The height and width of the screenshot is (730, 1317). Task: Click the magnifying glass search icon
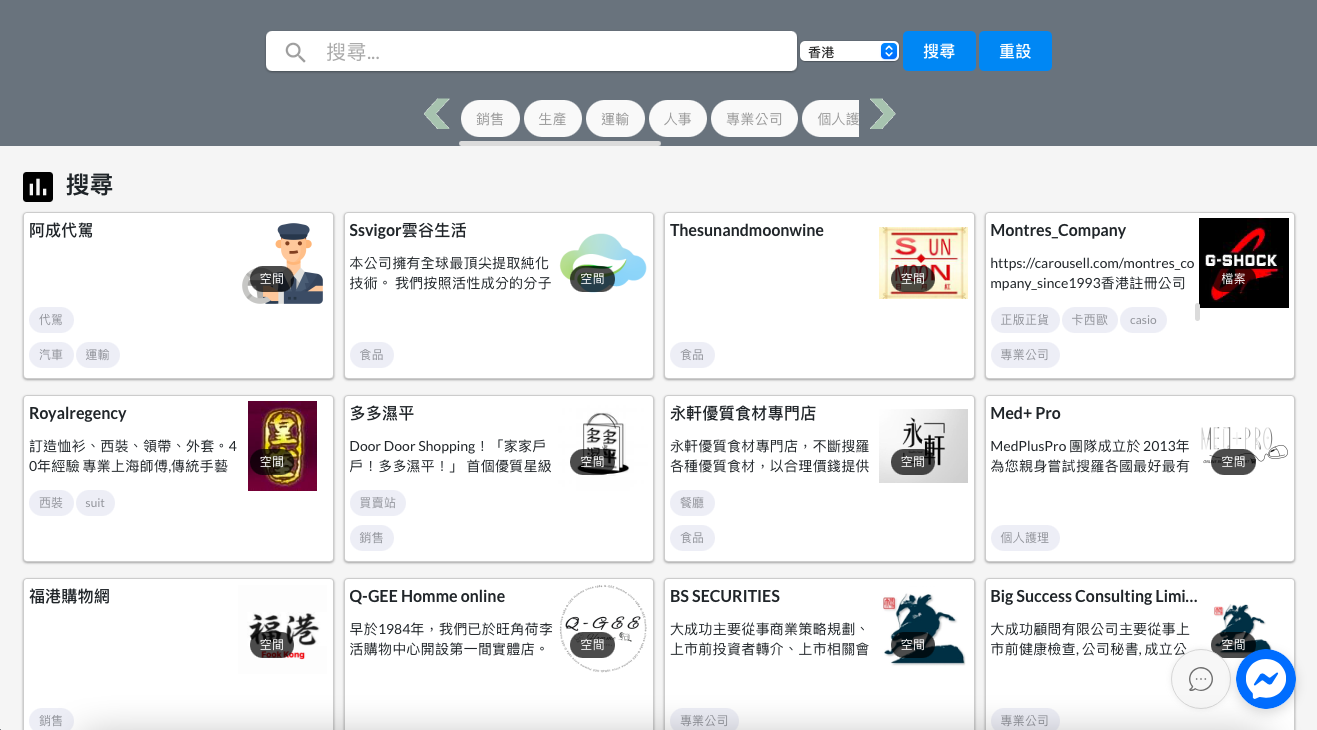tap(295, 52)
